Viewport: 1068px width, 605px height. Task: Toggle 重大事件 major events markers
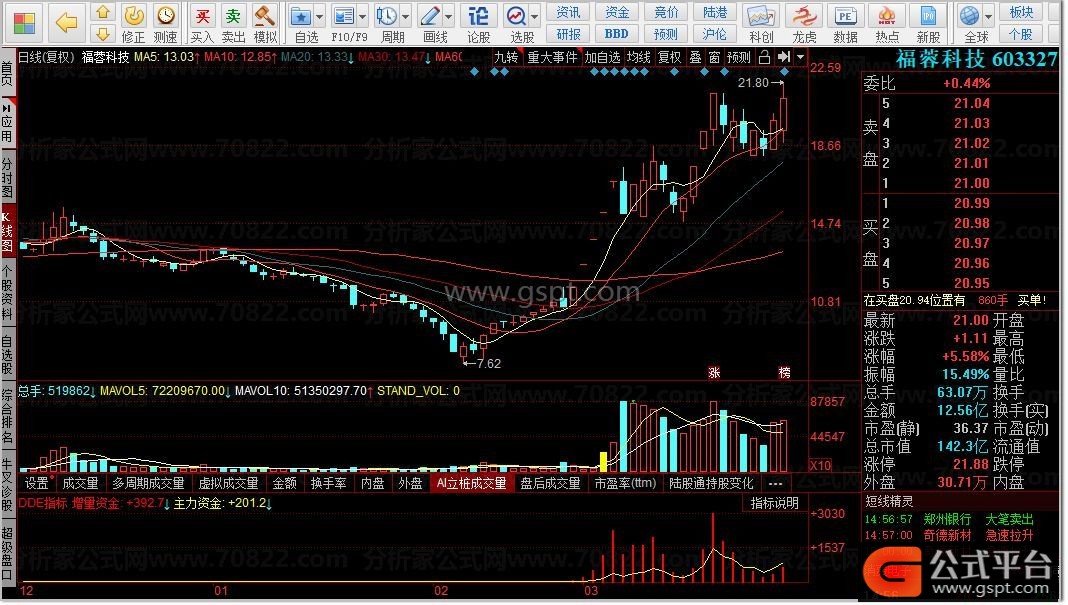click(x=552, y=57)
